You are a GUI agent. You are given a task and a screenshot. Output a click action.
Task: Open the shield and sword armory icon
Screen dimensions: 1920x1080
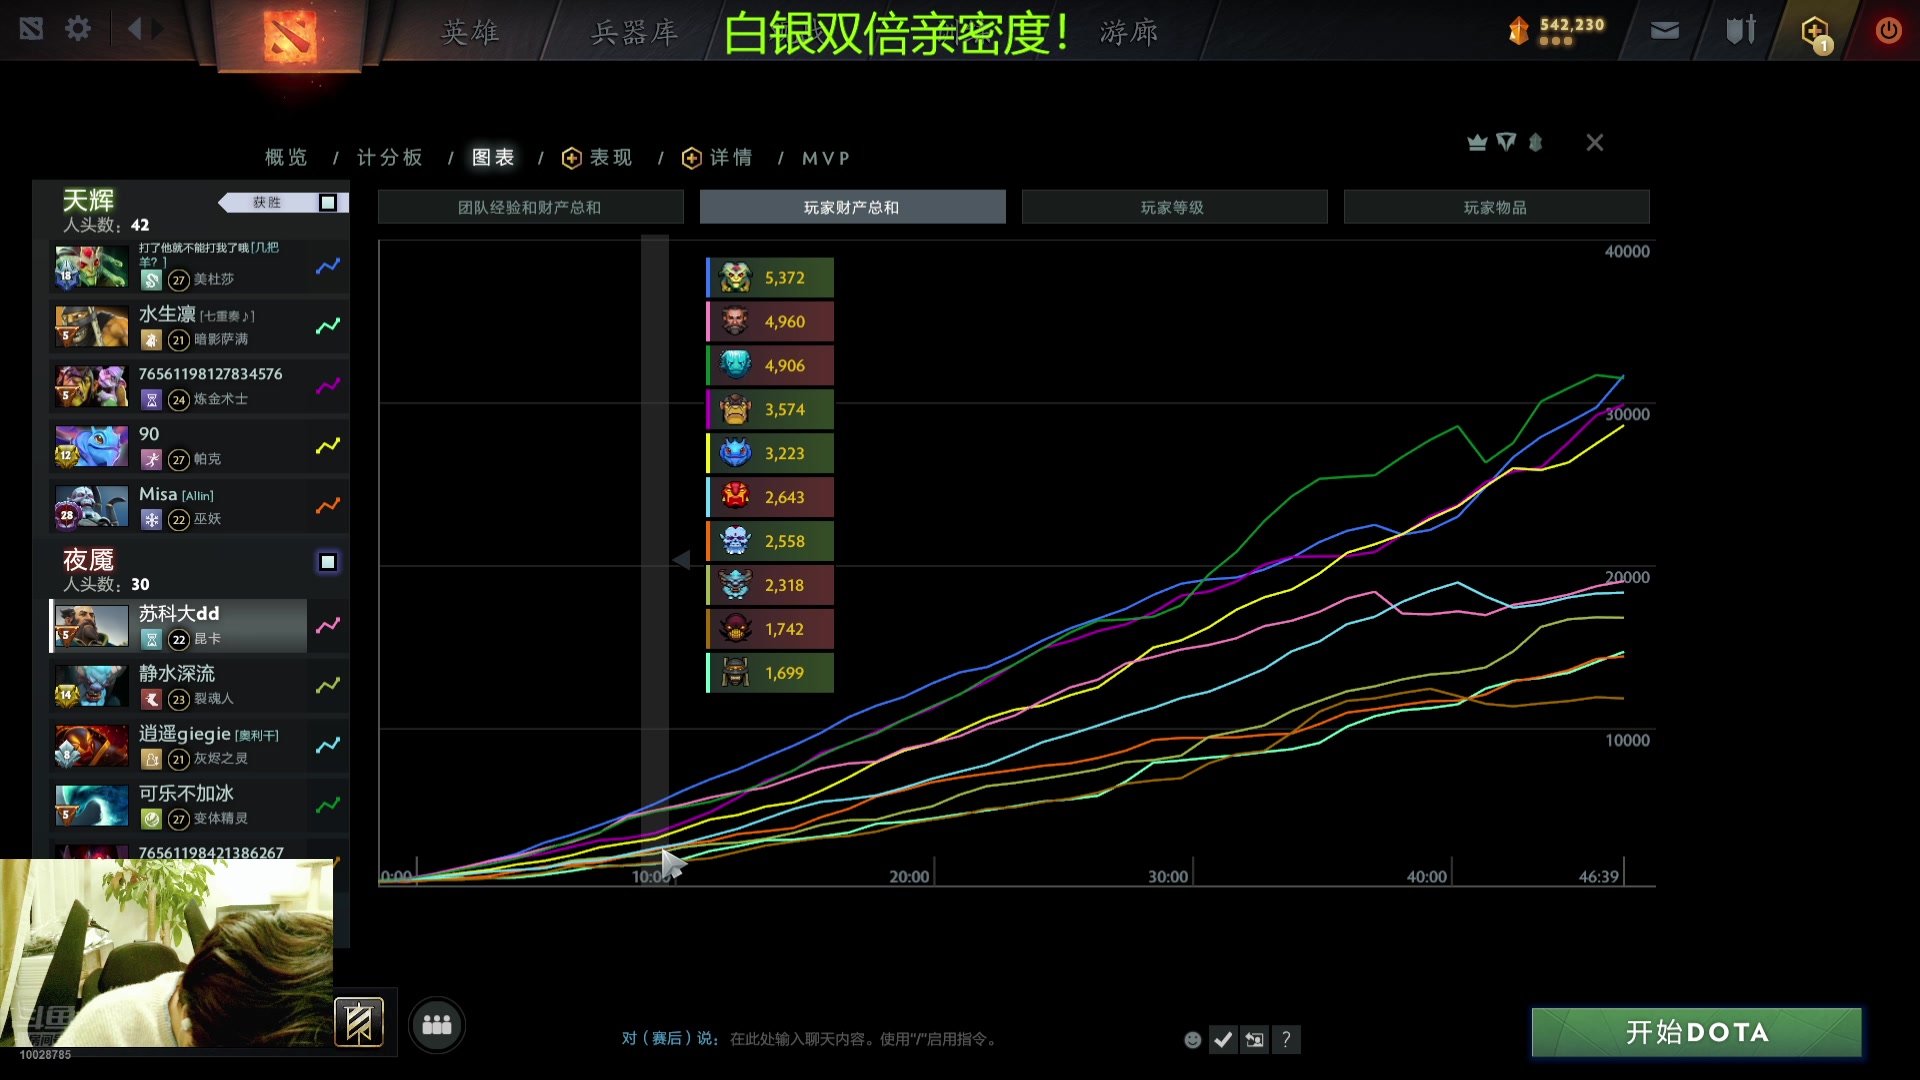pyautogui.click(x=1741, y=30)
